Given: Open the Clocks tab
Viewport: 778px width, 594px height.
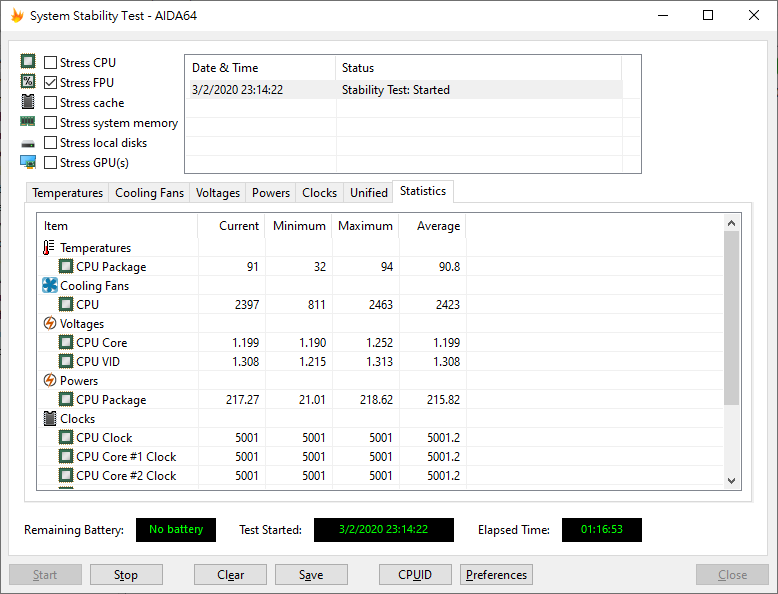Looking at the screenshot, I should (x=320, y=193).
